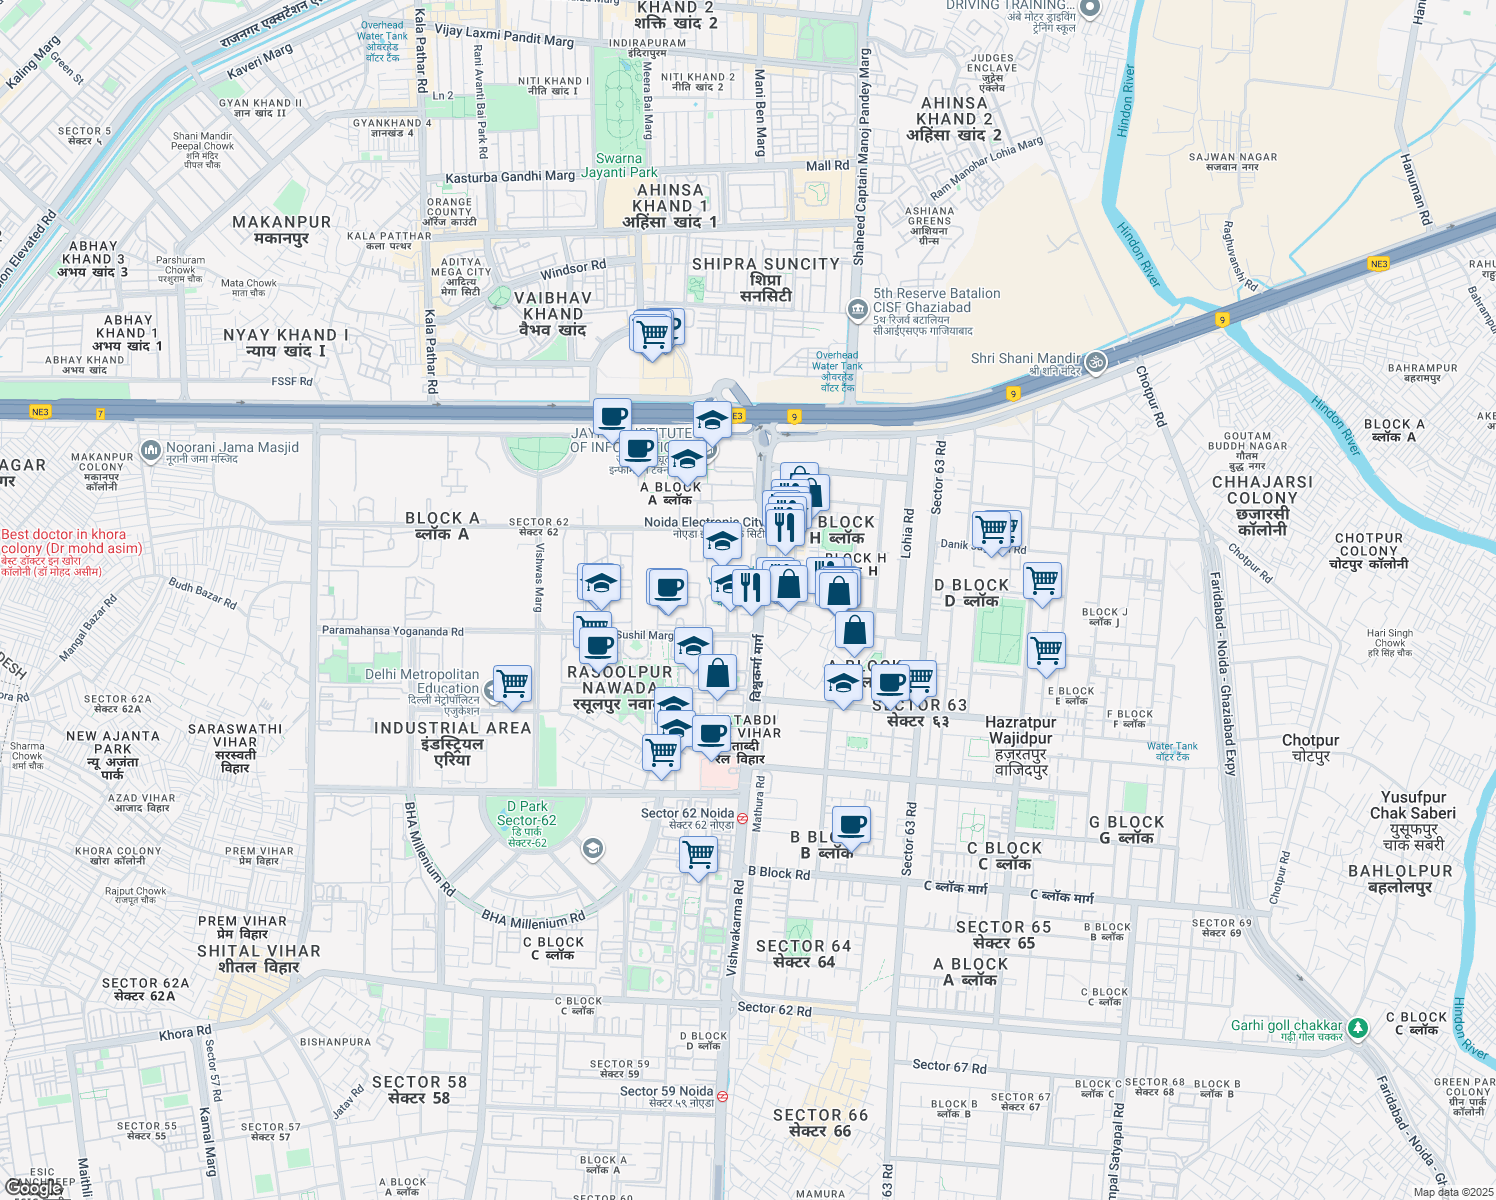The image size is (1496, 1200).
Task: Click the Best doctor in khora colony label
Action: click(72, 541)
